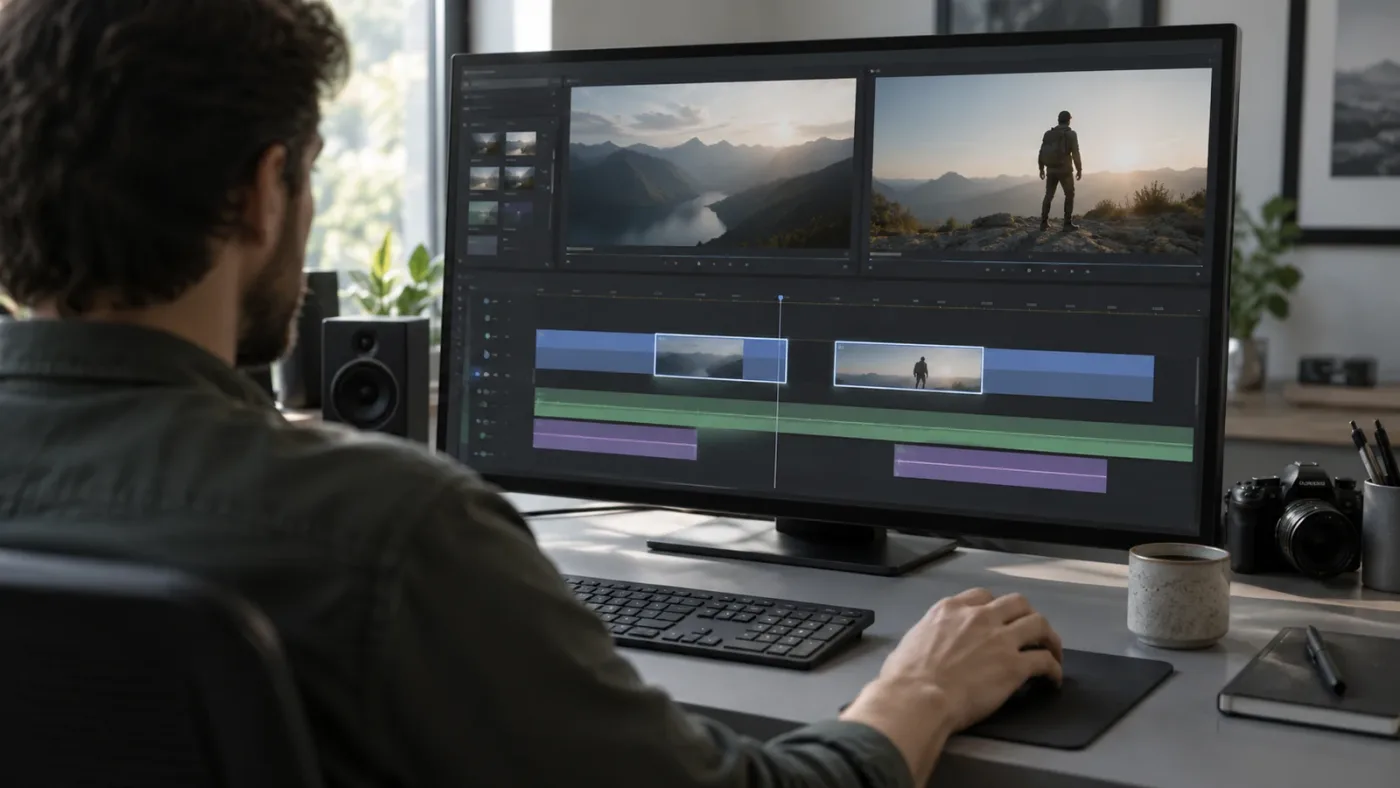Select the left purple clip on the timeline
Viewport: 1400px width, 788px height.
[x=615, y=439]
